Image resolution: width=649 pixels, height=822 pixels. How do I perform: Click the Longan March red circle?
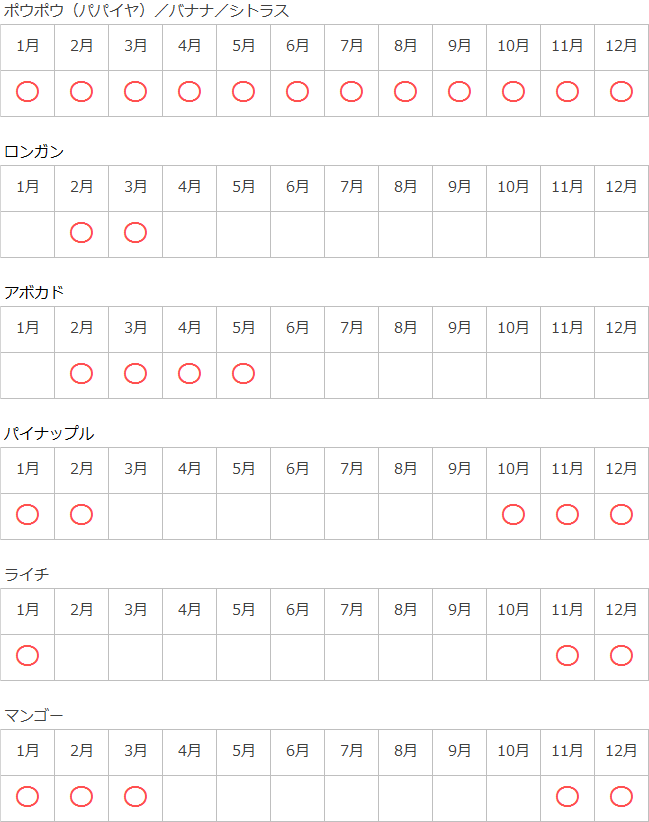tap(136, 233)
